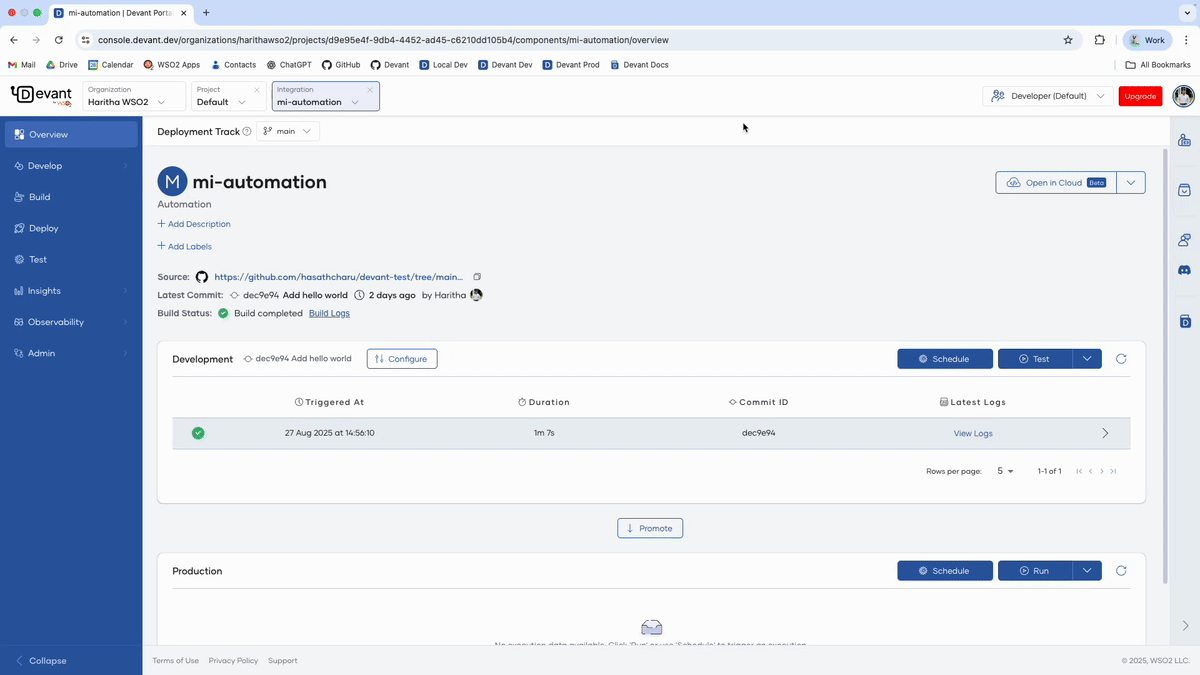This screenshot has width=1200, height=675.
Task: Click Add Description link
Action: (x=194, y=224)
